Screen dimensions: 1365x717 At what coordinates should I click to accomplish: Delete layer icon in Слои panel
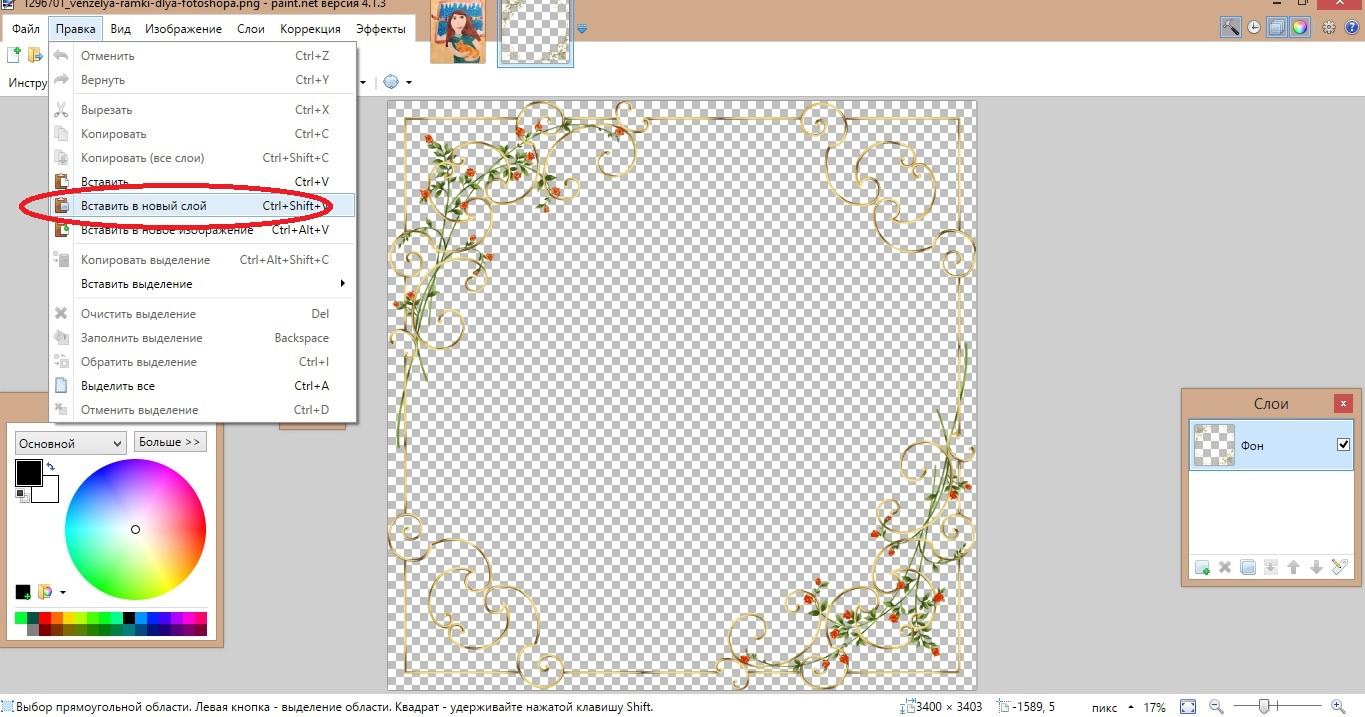1225,567
